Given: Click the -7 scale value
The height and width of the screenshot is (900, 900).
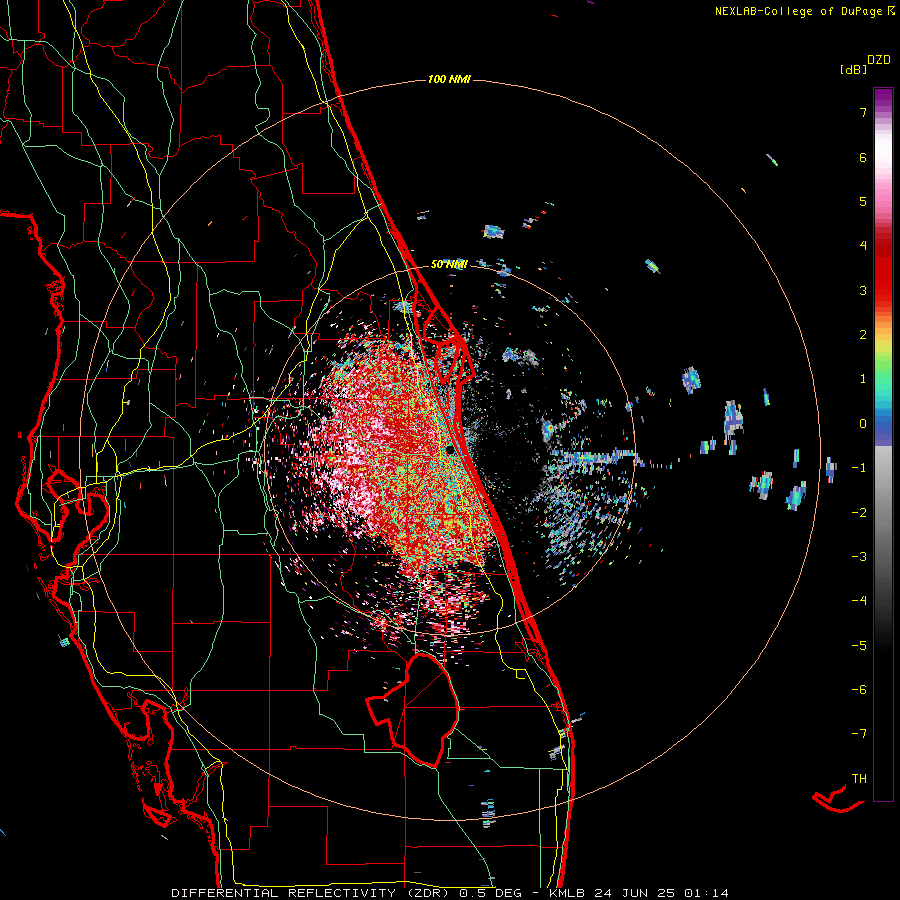Looking at the screenshot, I should 859,734.
